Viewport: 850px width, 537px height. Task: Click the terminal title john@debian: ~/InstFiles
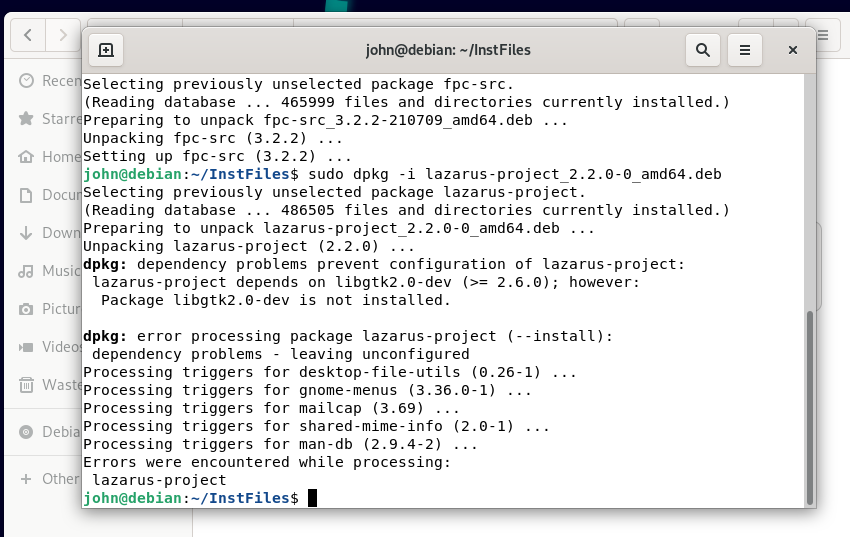point(448,50)
